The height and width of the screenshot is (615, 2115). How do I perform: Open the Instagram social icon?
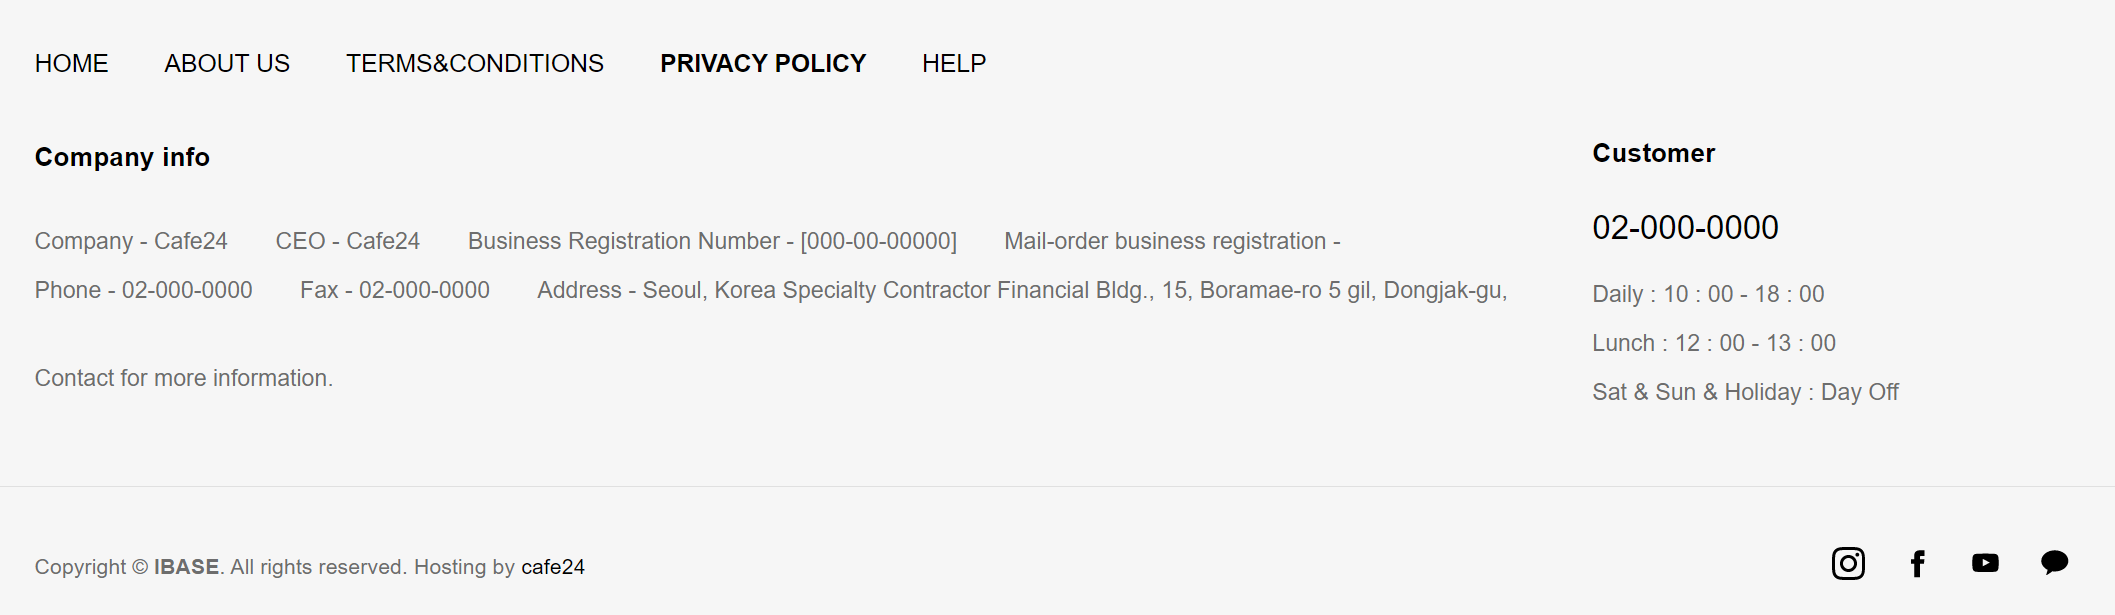tap(1848, 564)
